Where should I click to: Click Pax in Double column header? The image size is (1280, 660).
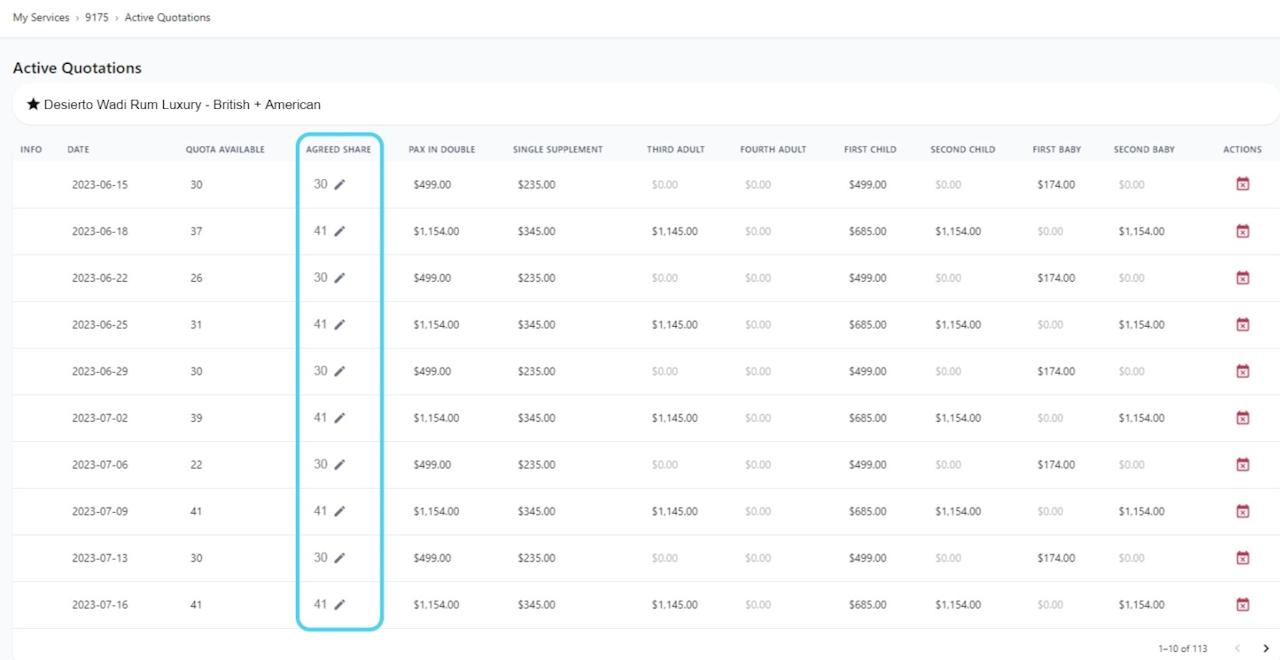click(442, 150)
